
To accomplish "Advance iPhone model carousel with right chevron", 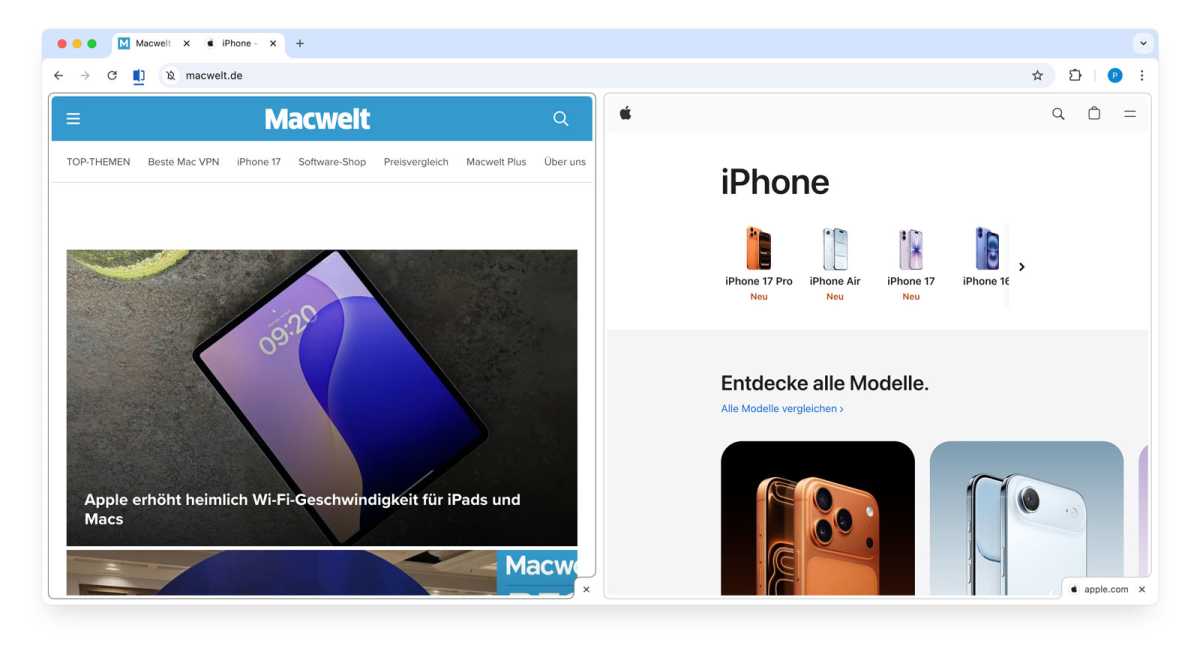I will (x=1022, y=267).
